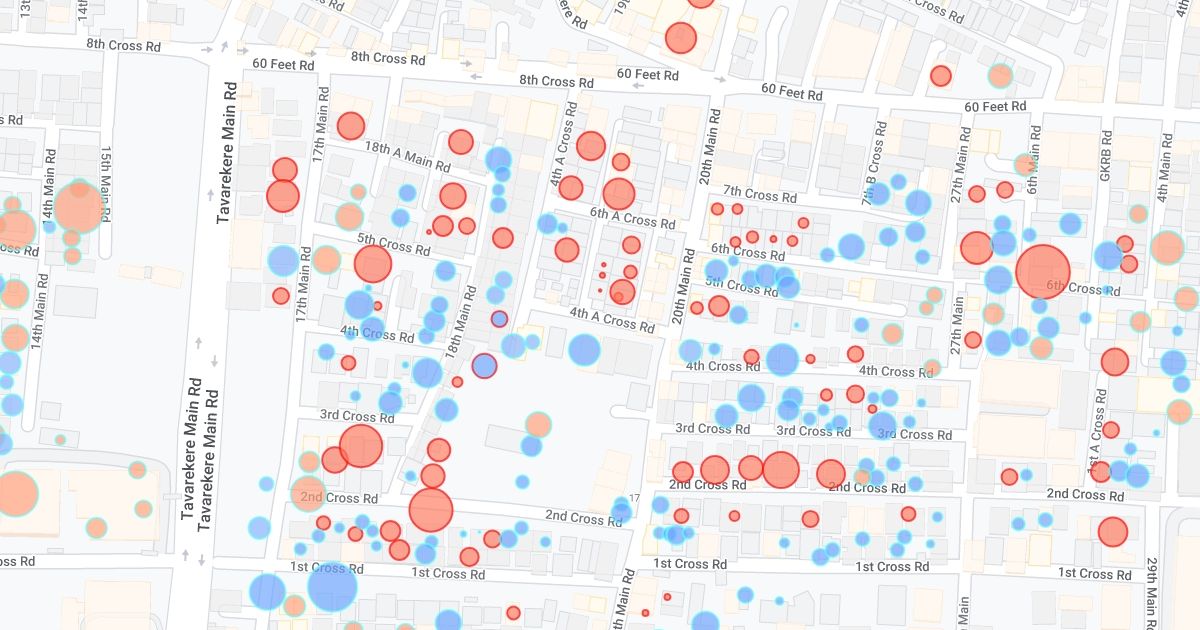Click red circle in the top-right corner area
This screenshot has height=630, width=1200.
tap(940, 76)
